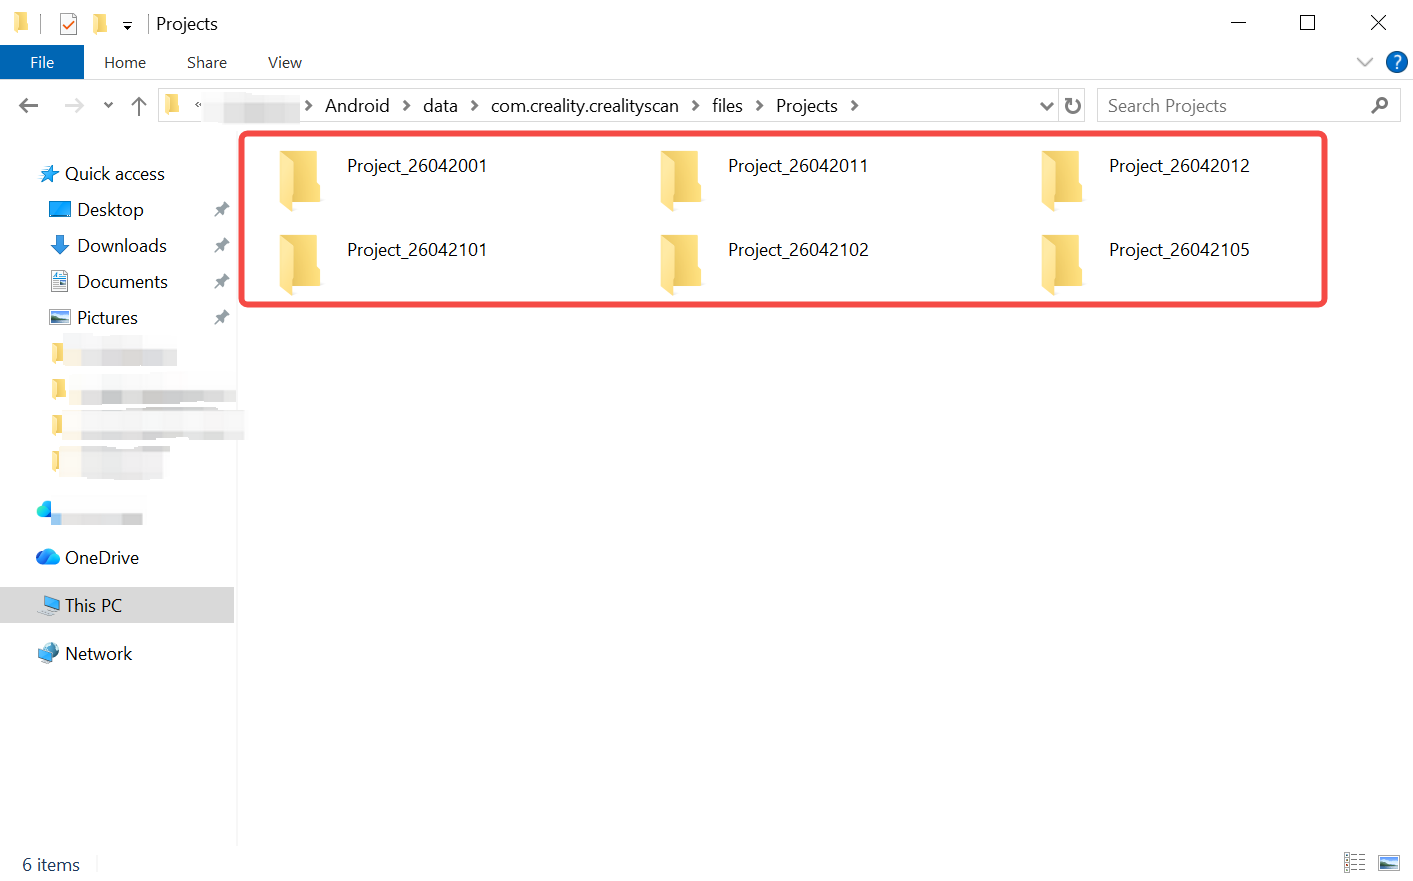The image size is (1413, 881).
Task: Click Properties icon in quick access toolbar
Action: point(68,24)
